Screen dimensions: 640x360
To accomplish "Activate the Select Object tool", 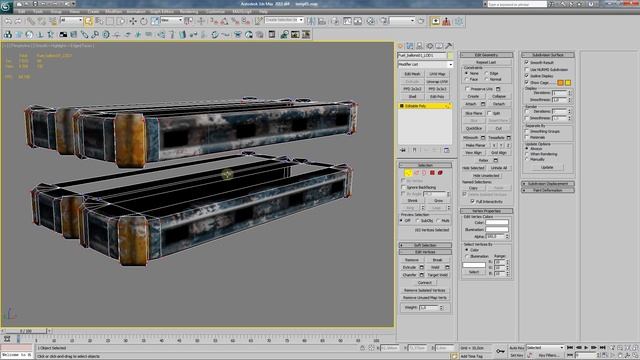I will pyautogui.click(x=89, y=21).
